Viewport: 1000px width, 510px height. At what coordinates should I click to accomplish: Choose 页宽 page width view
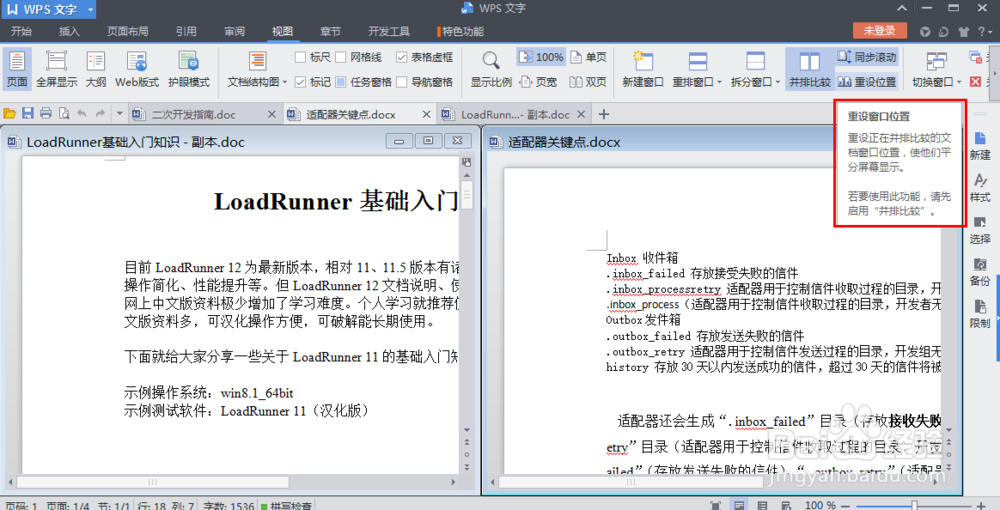[x=538, y=82]
